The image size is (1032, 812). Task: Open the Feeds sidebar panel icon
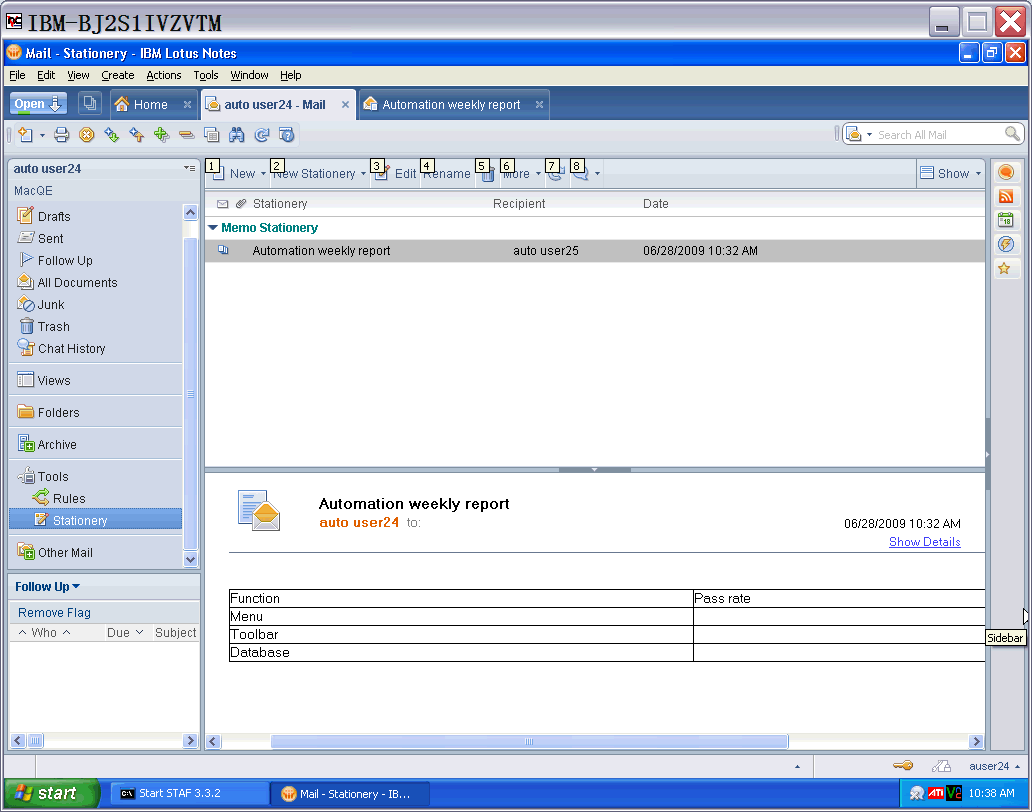pos(1007,196)
